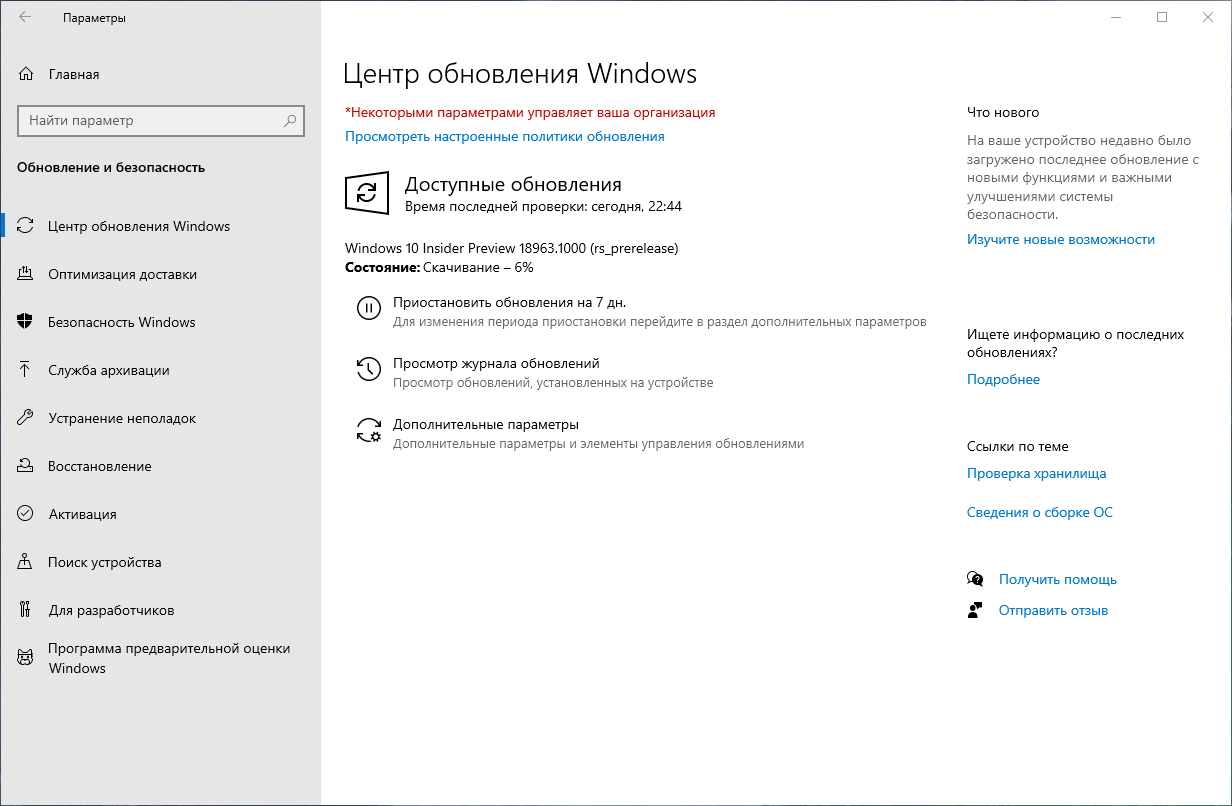
Task: Open configured update policies link
Action: (504, 136)
